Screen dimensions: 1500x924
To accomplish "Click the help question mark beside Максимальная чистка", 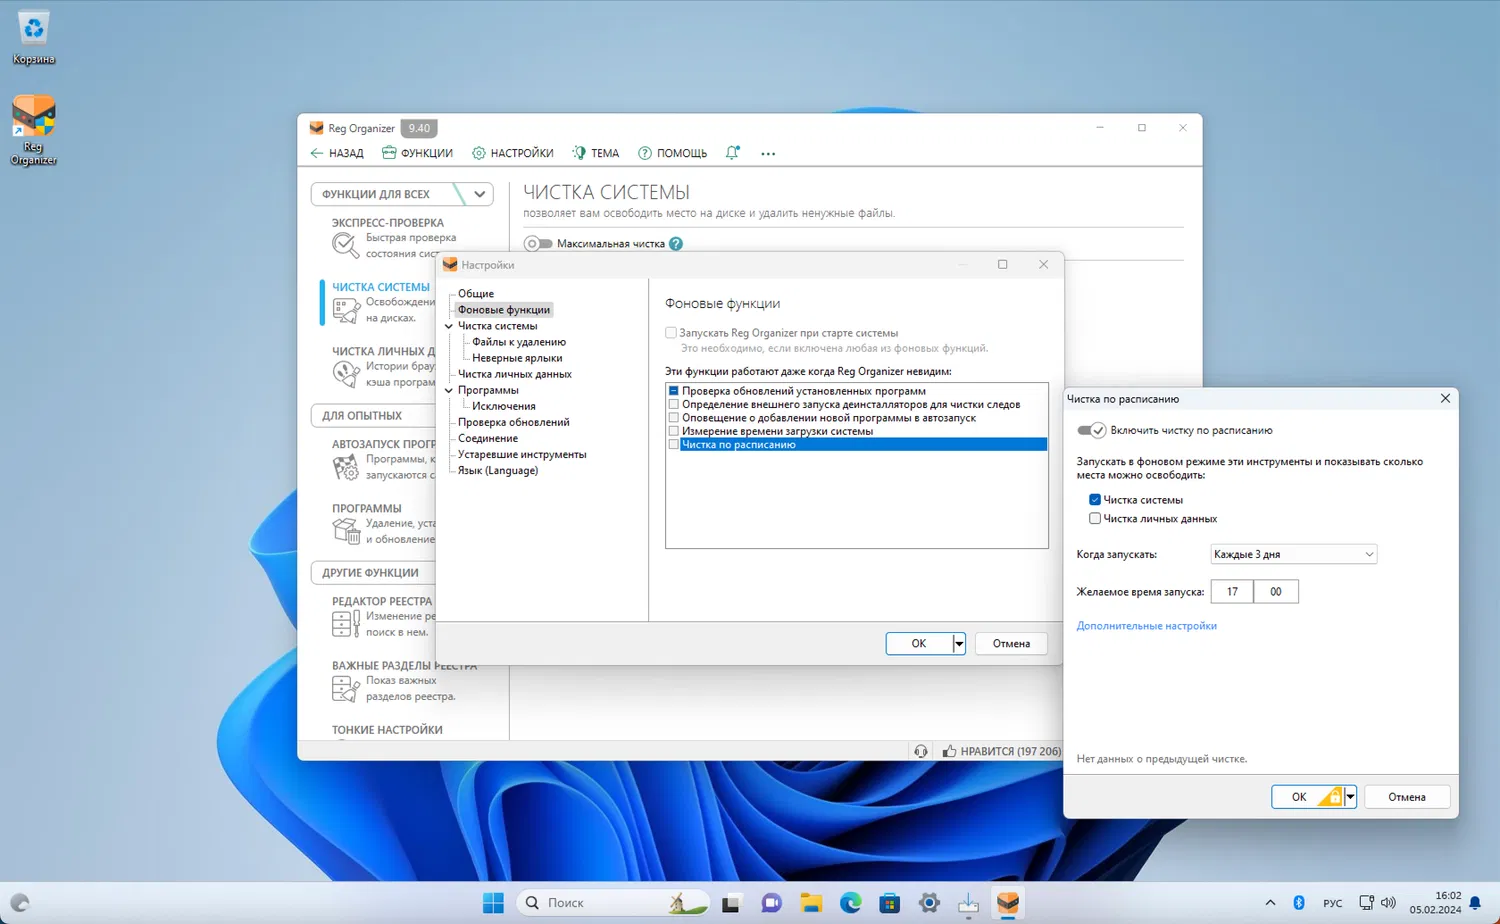I will click(x=676, y=244).
